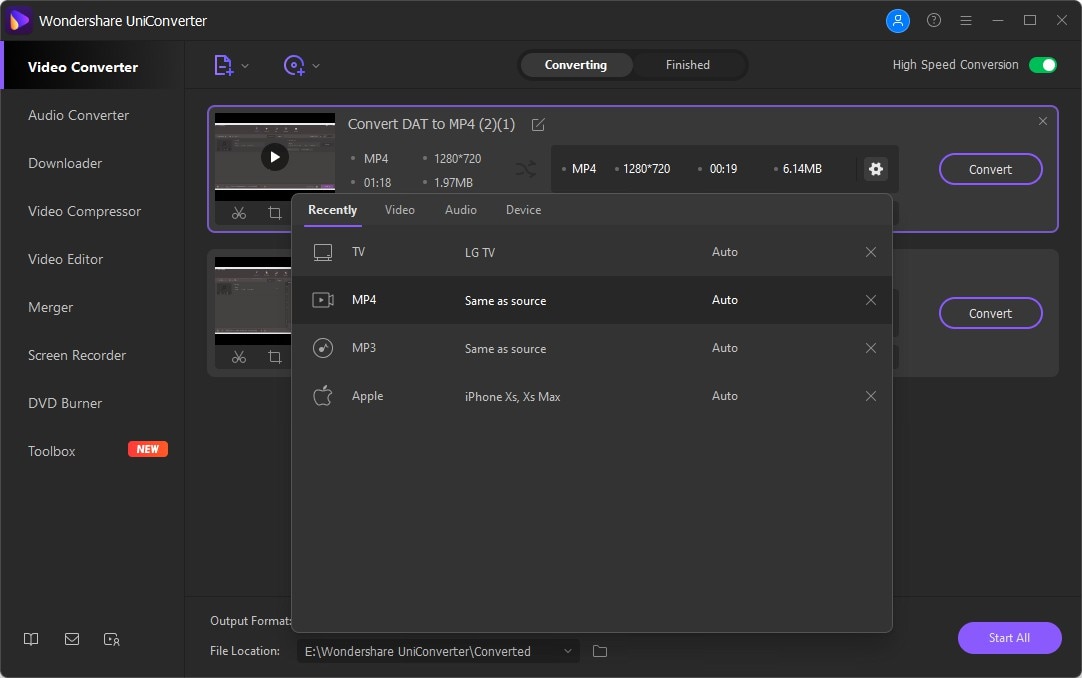Image resolution: width=1082 pixels, height=678 pixels.
Task: Click the Start All button
Action: tap(1009, 638)
